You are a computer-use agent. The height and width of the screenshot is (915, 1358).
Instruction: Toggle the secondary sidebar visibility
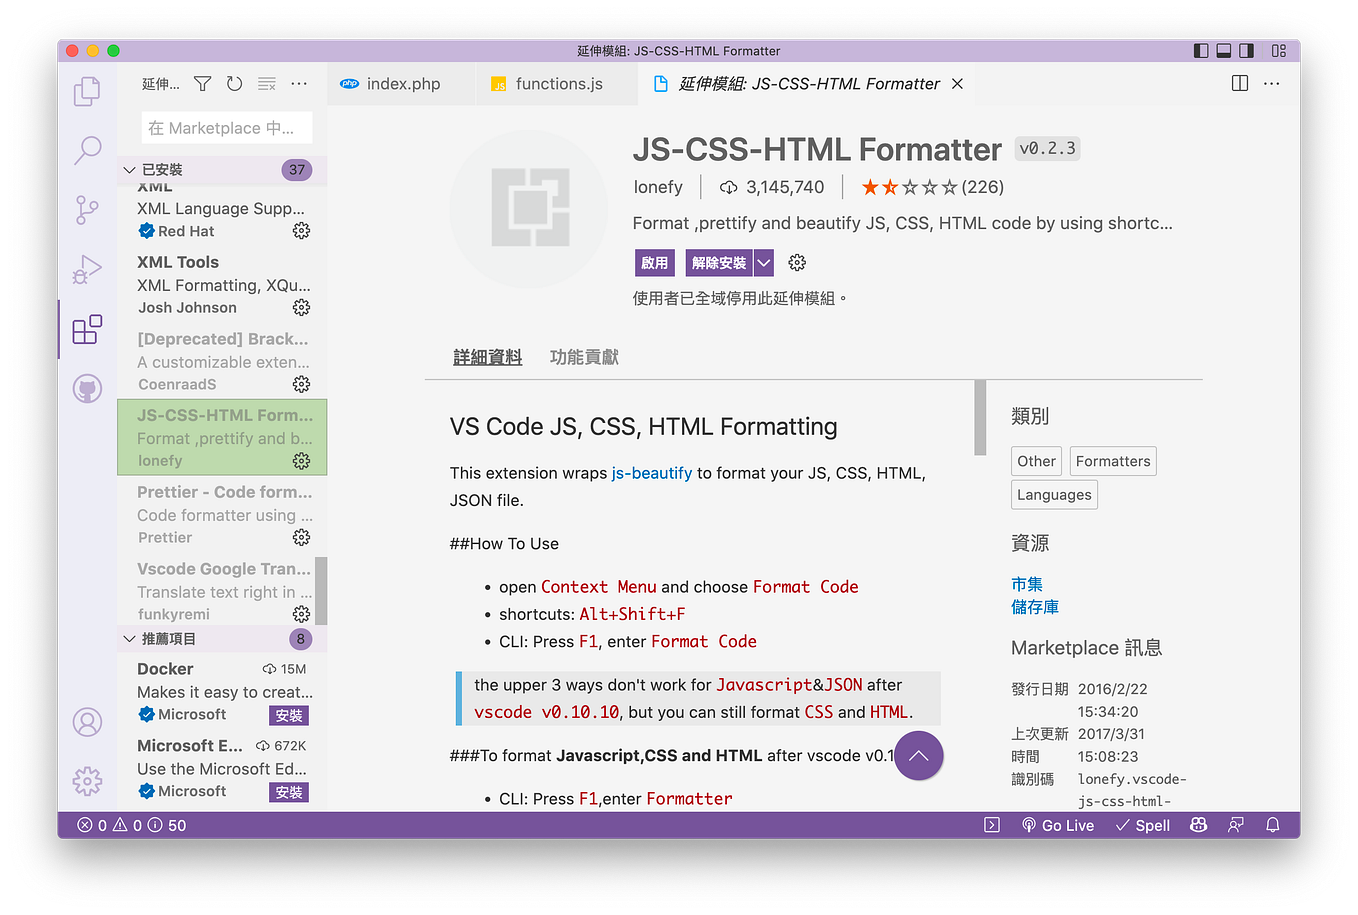pyautogui.click(x=1246, y=50)
